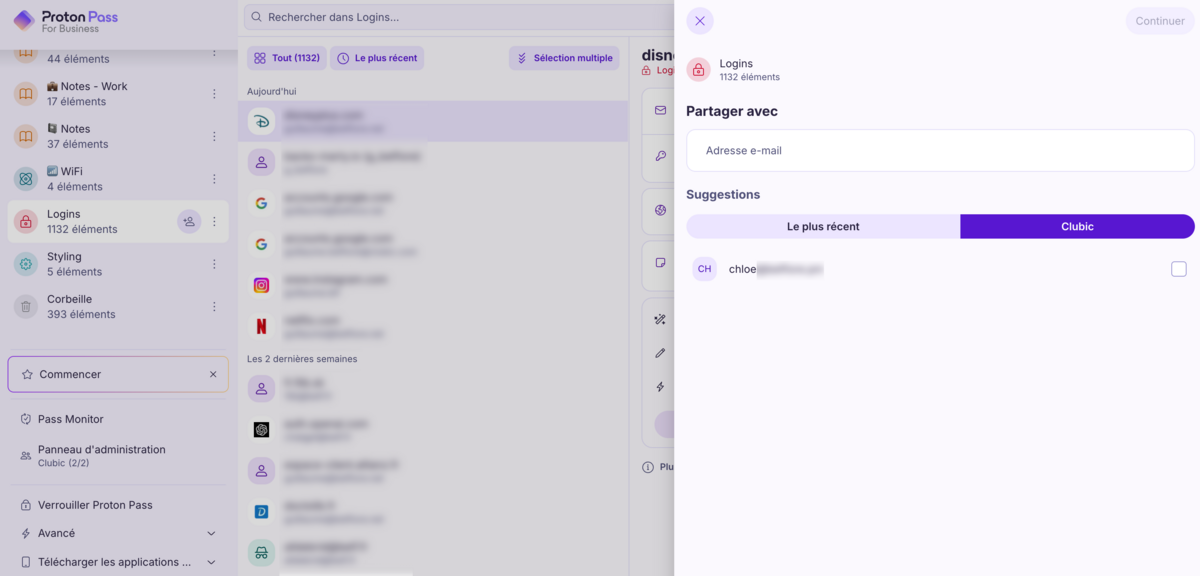
Task: Click 1132 éléments in the share panel header
Action: point(750,77)
